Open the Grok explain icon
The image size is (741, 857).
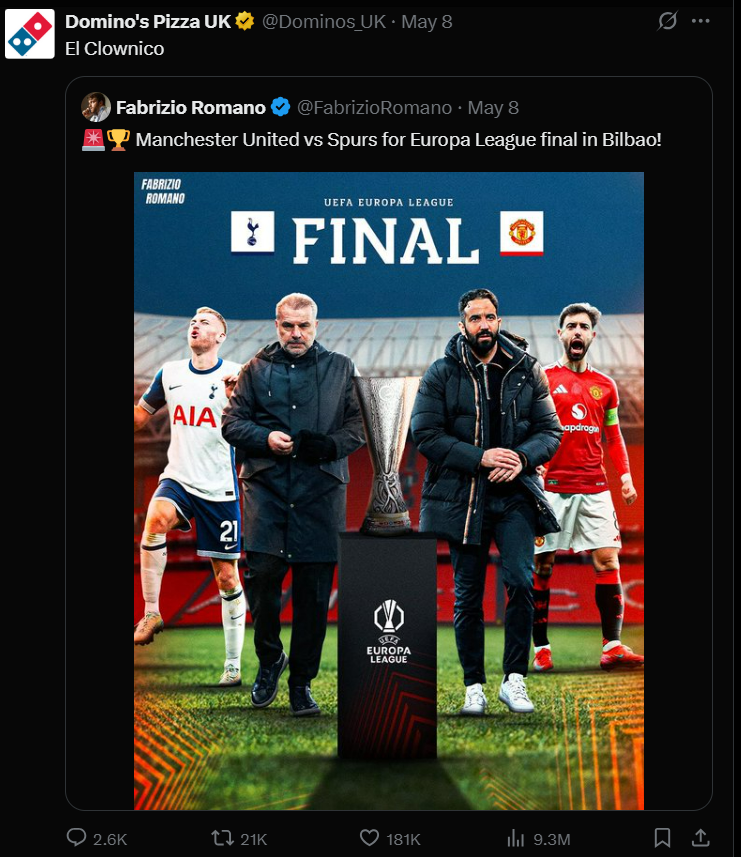tap(667, 21)
